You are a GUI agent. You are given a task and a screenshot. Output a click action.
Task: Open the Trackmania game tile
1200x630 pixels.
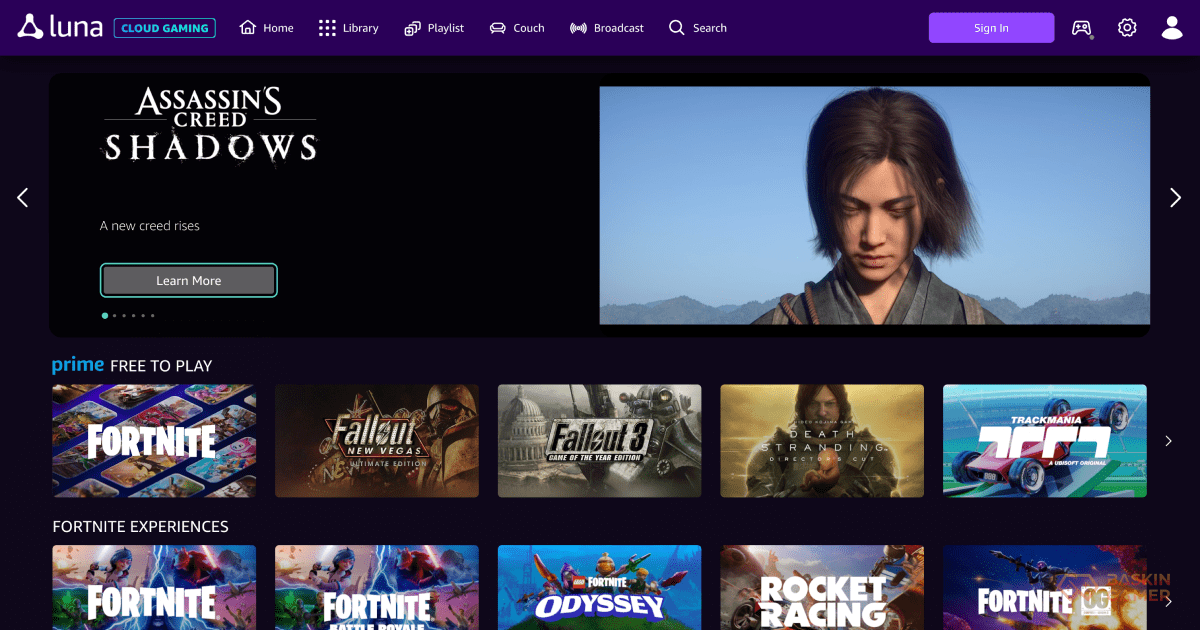click(1045, 441)
